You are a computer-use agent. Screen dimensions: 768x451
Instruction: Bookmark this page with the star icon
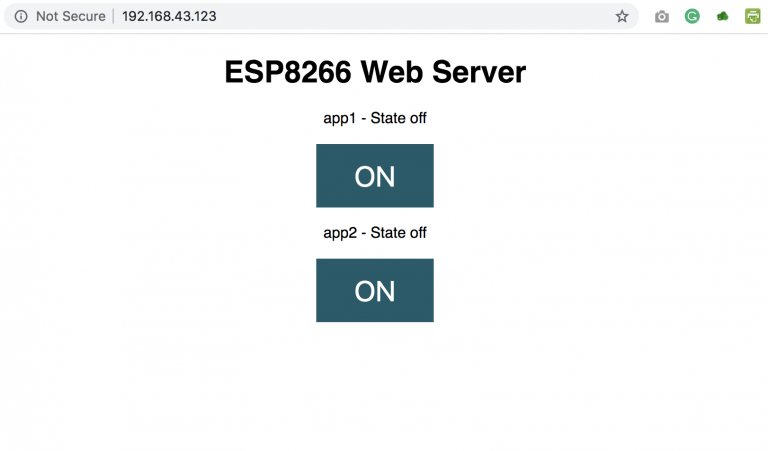622,17
